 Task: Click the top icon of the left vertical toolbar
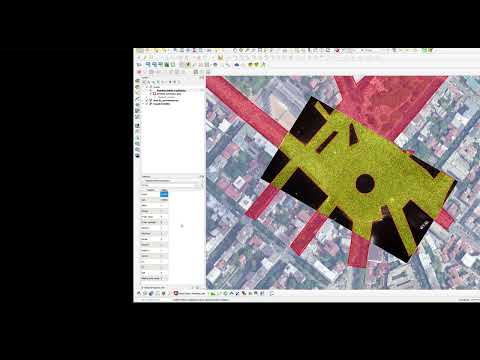(137, 81)
